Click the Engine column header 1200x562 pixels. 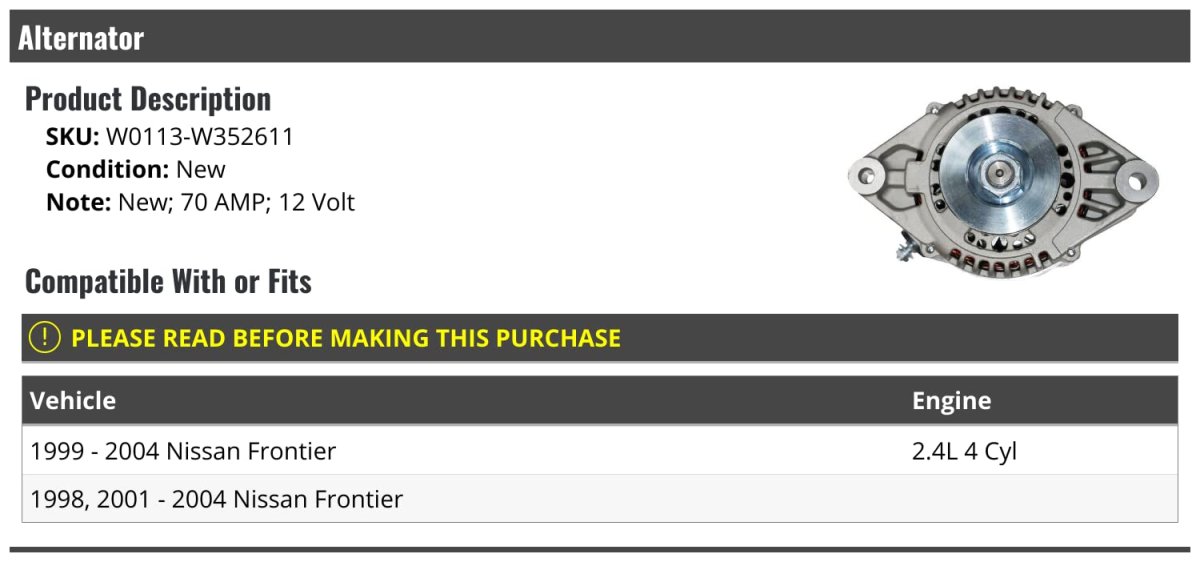pos(951,401)
